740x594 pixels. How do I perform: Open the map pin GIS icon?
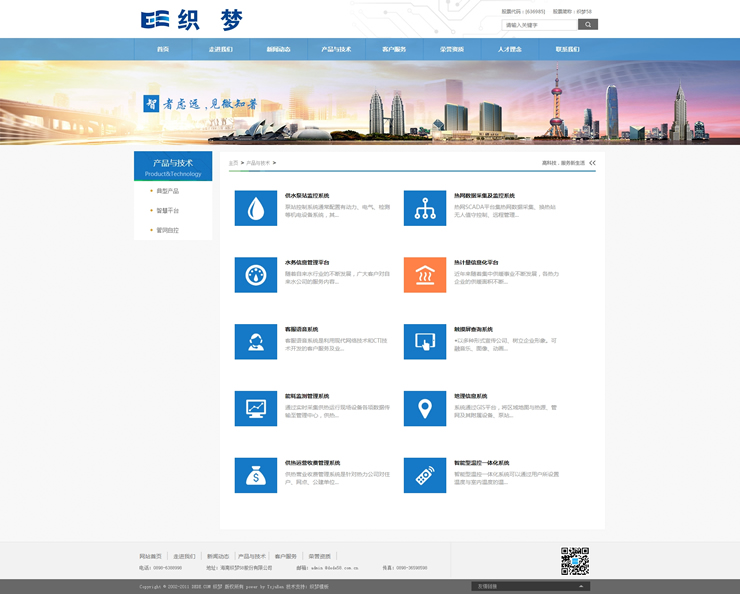(x=425, y=408)
